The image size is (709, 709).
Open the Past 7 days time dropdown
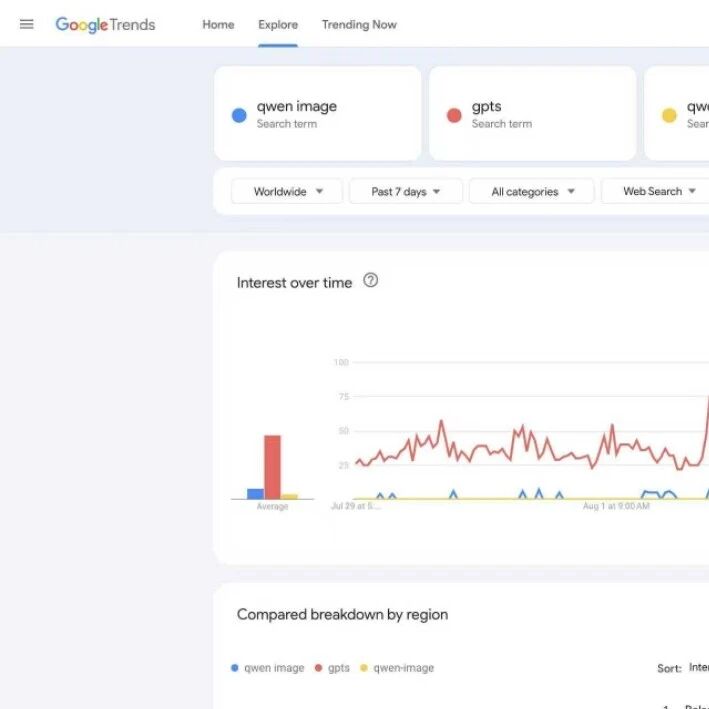click(406, 191)
